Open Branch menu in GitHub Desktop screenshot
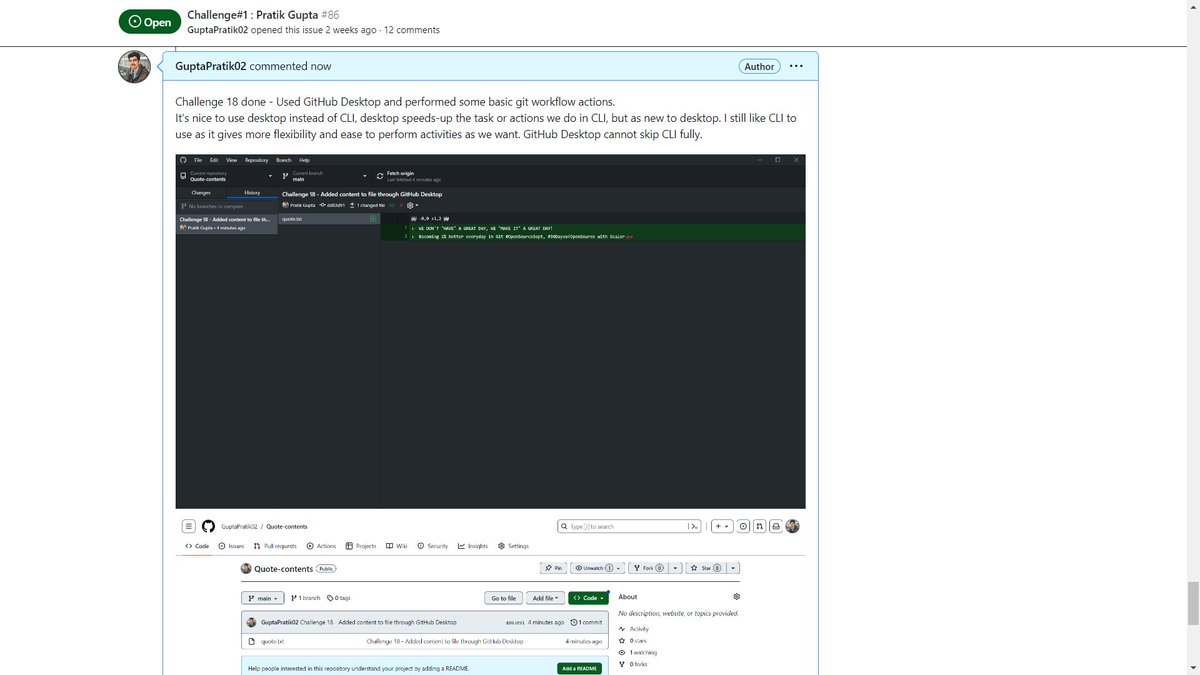The image size is (1200, 675). coord(283,160)
